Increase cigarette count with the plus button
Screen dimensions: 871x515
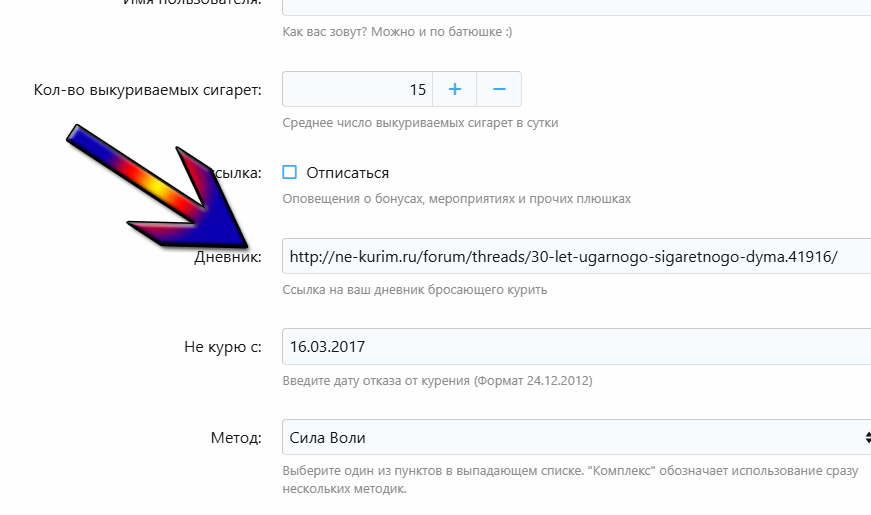point(454,89)
